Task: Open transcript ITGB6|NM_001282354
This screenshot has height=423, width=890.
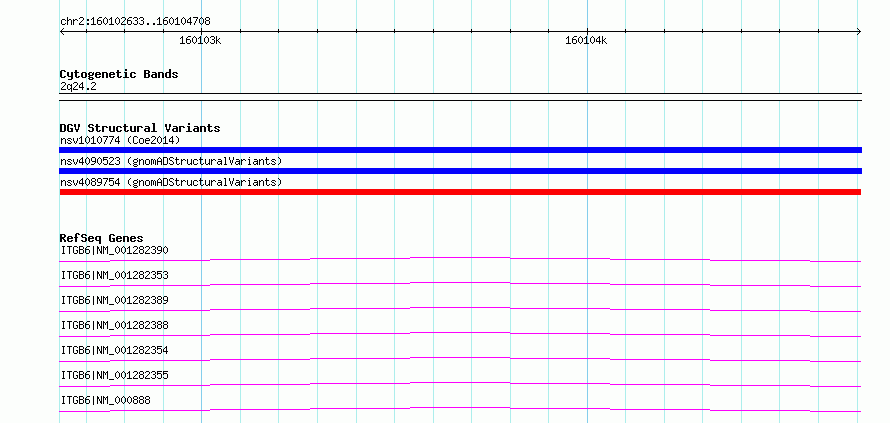Action: click(x=115, y=350)
